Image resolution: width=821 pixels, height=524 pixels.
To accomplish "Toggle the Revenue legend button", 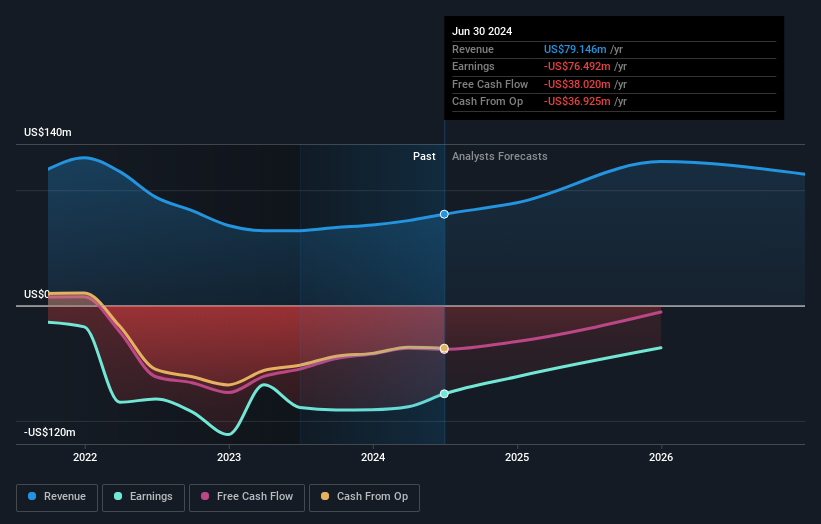I will click(57, 497).
